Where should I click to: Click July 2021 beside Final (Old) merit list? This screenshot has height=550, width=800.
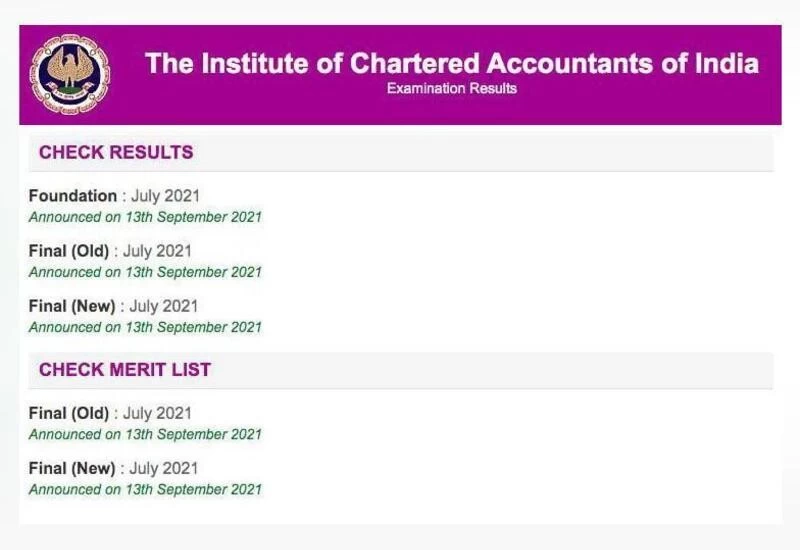click(x=157, y=413)
